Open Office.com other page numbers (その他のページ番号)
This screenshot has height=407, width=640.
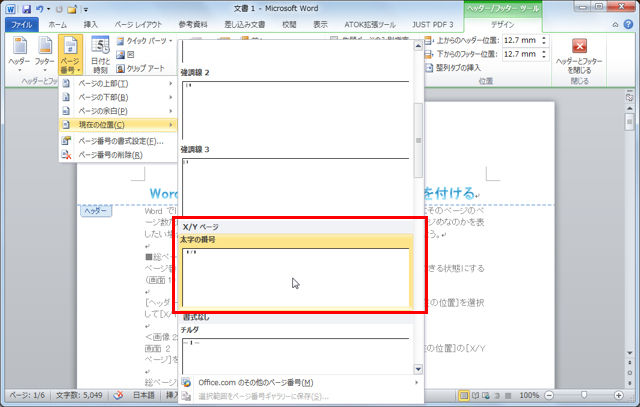[300, 383]
